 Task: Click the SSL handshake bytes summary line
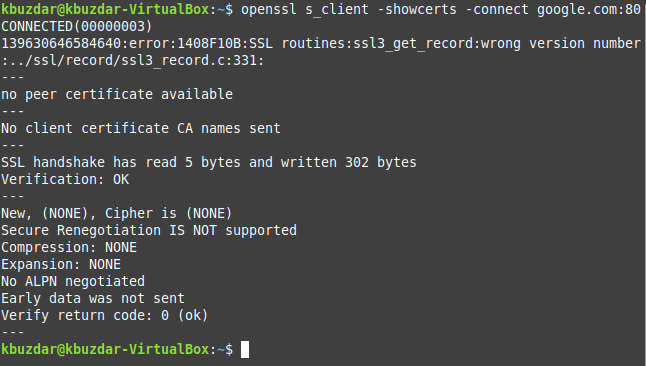[209, 162]
